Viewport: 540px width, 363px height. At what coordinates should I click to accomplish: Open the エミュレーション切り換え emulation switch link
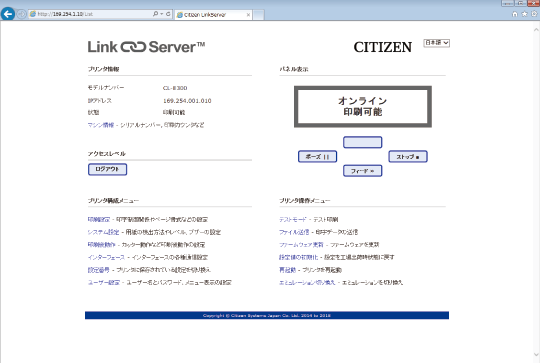click(307, 282)
